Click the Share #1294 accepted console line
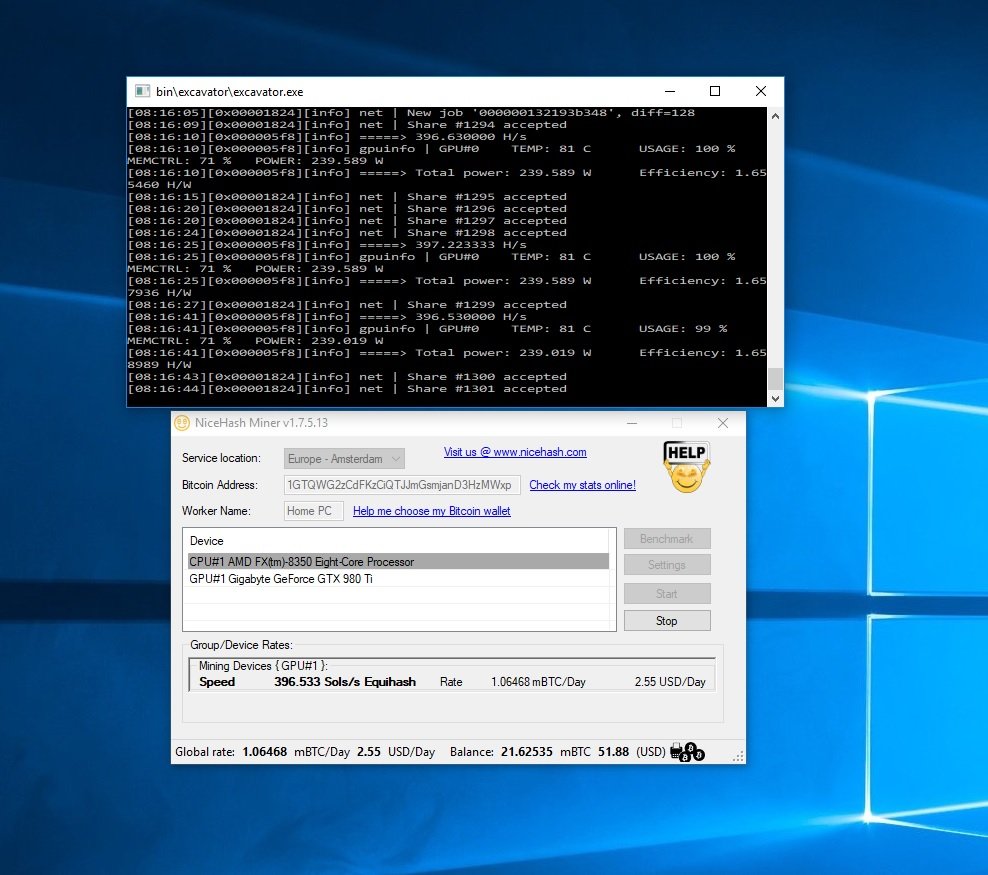 click(x=347, y=125)
